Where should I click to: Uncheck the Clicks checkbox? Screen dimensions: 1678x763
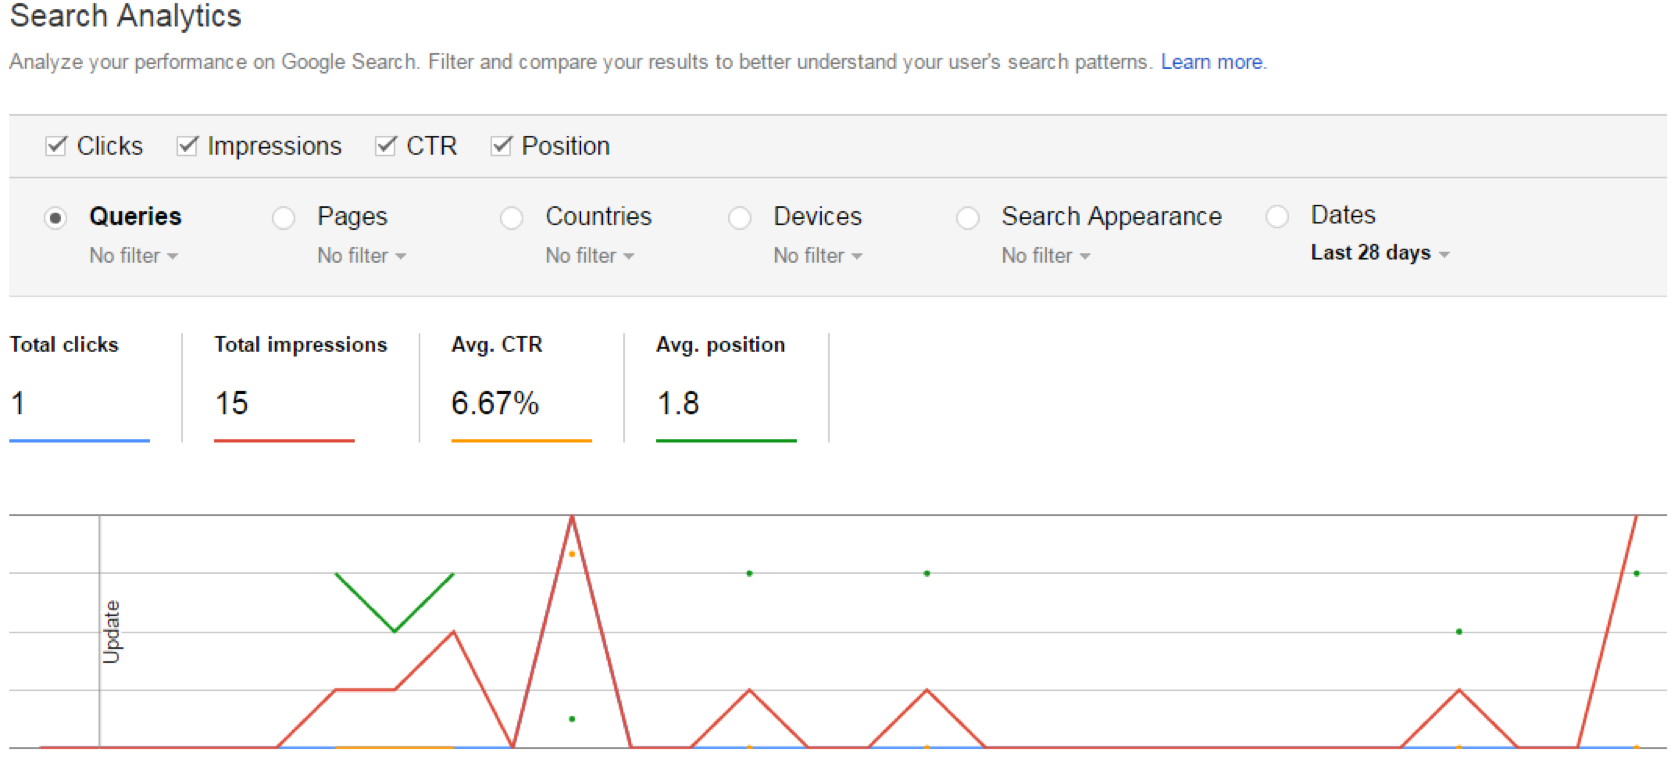pos(57,146)
